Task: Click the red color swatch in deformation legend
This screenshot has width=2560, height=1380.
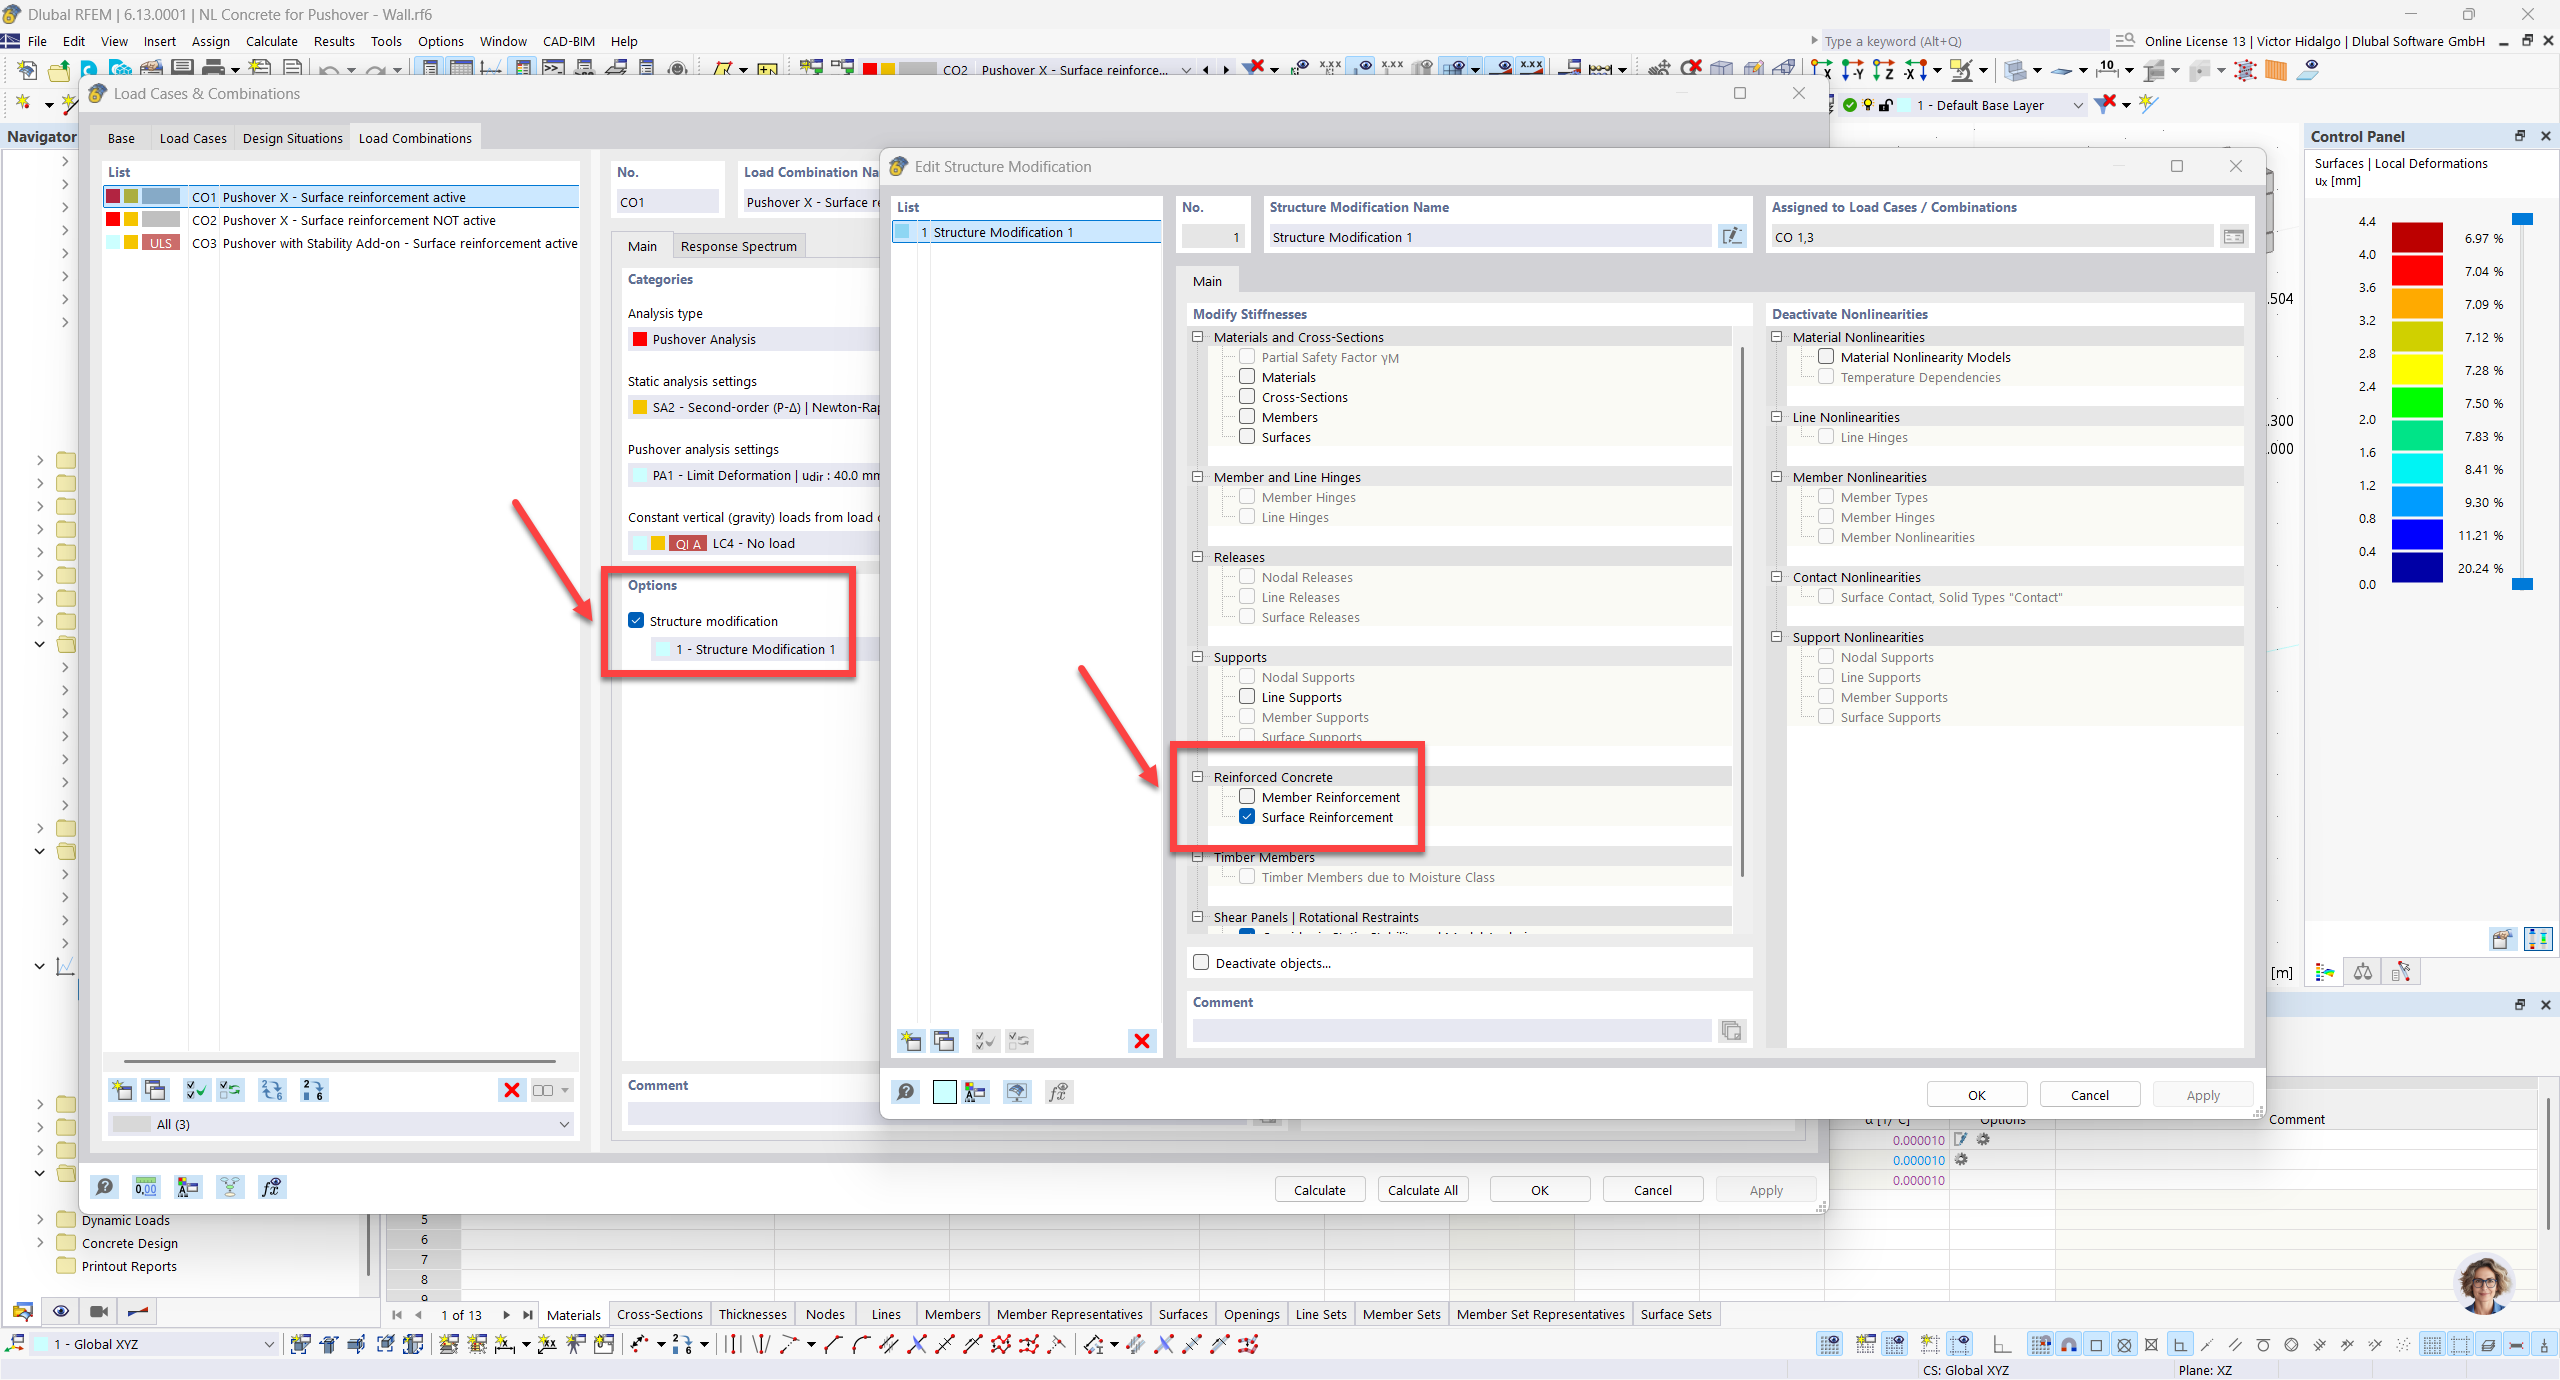Action: [x=2417, y=271]
